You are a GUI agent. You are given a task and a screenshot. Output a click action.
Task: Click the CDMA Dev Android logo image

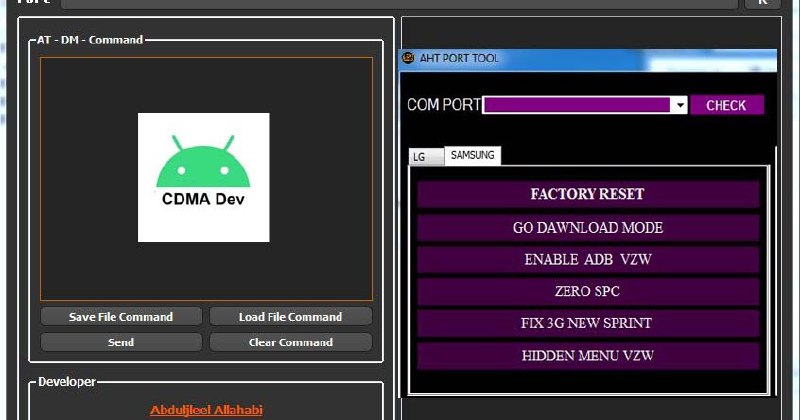coord(204,177)
